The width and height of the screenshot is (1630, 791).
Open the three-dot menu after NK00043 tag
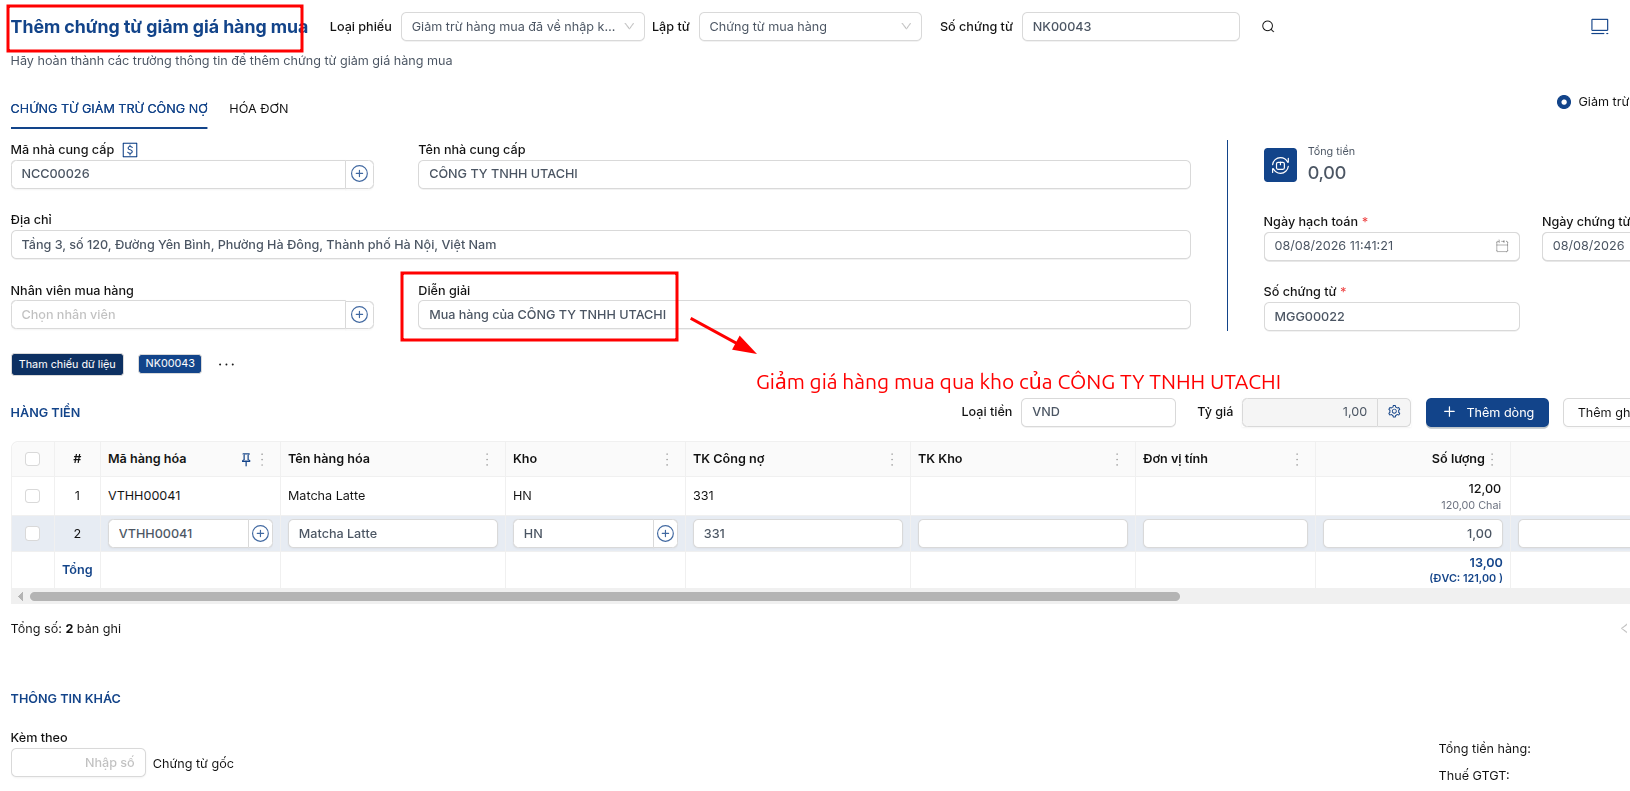pyautogui.click(x=227, y=364)
